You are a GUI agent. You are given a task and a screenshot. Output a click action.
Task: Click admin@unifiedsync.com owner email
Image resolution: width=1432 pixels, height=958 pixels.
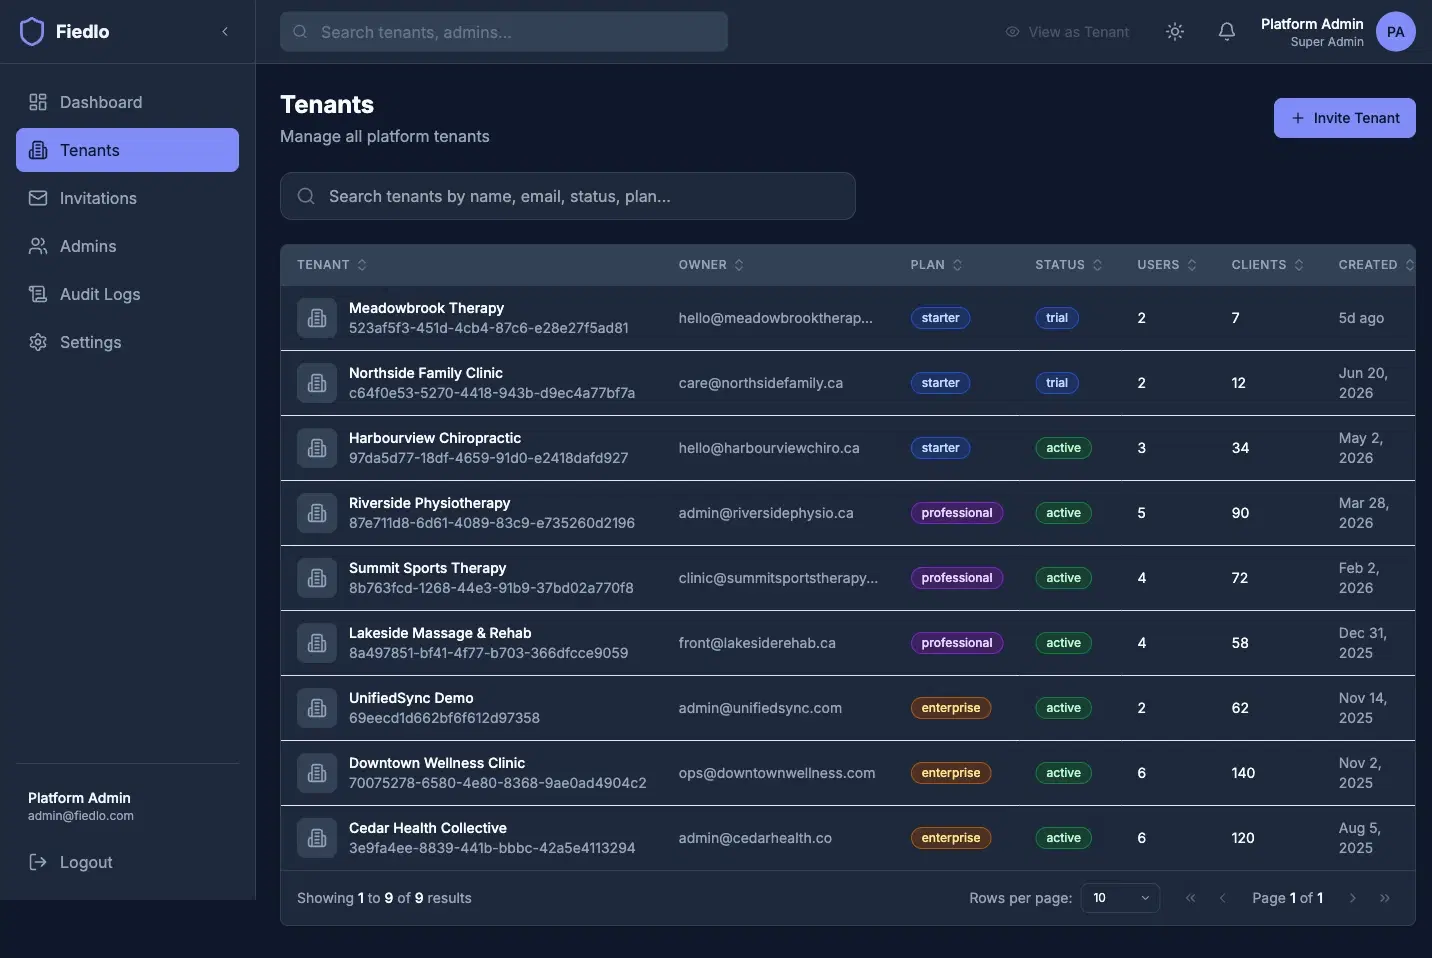(760, 708)
